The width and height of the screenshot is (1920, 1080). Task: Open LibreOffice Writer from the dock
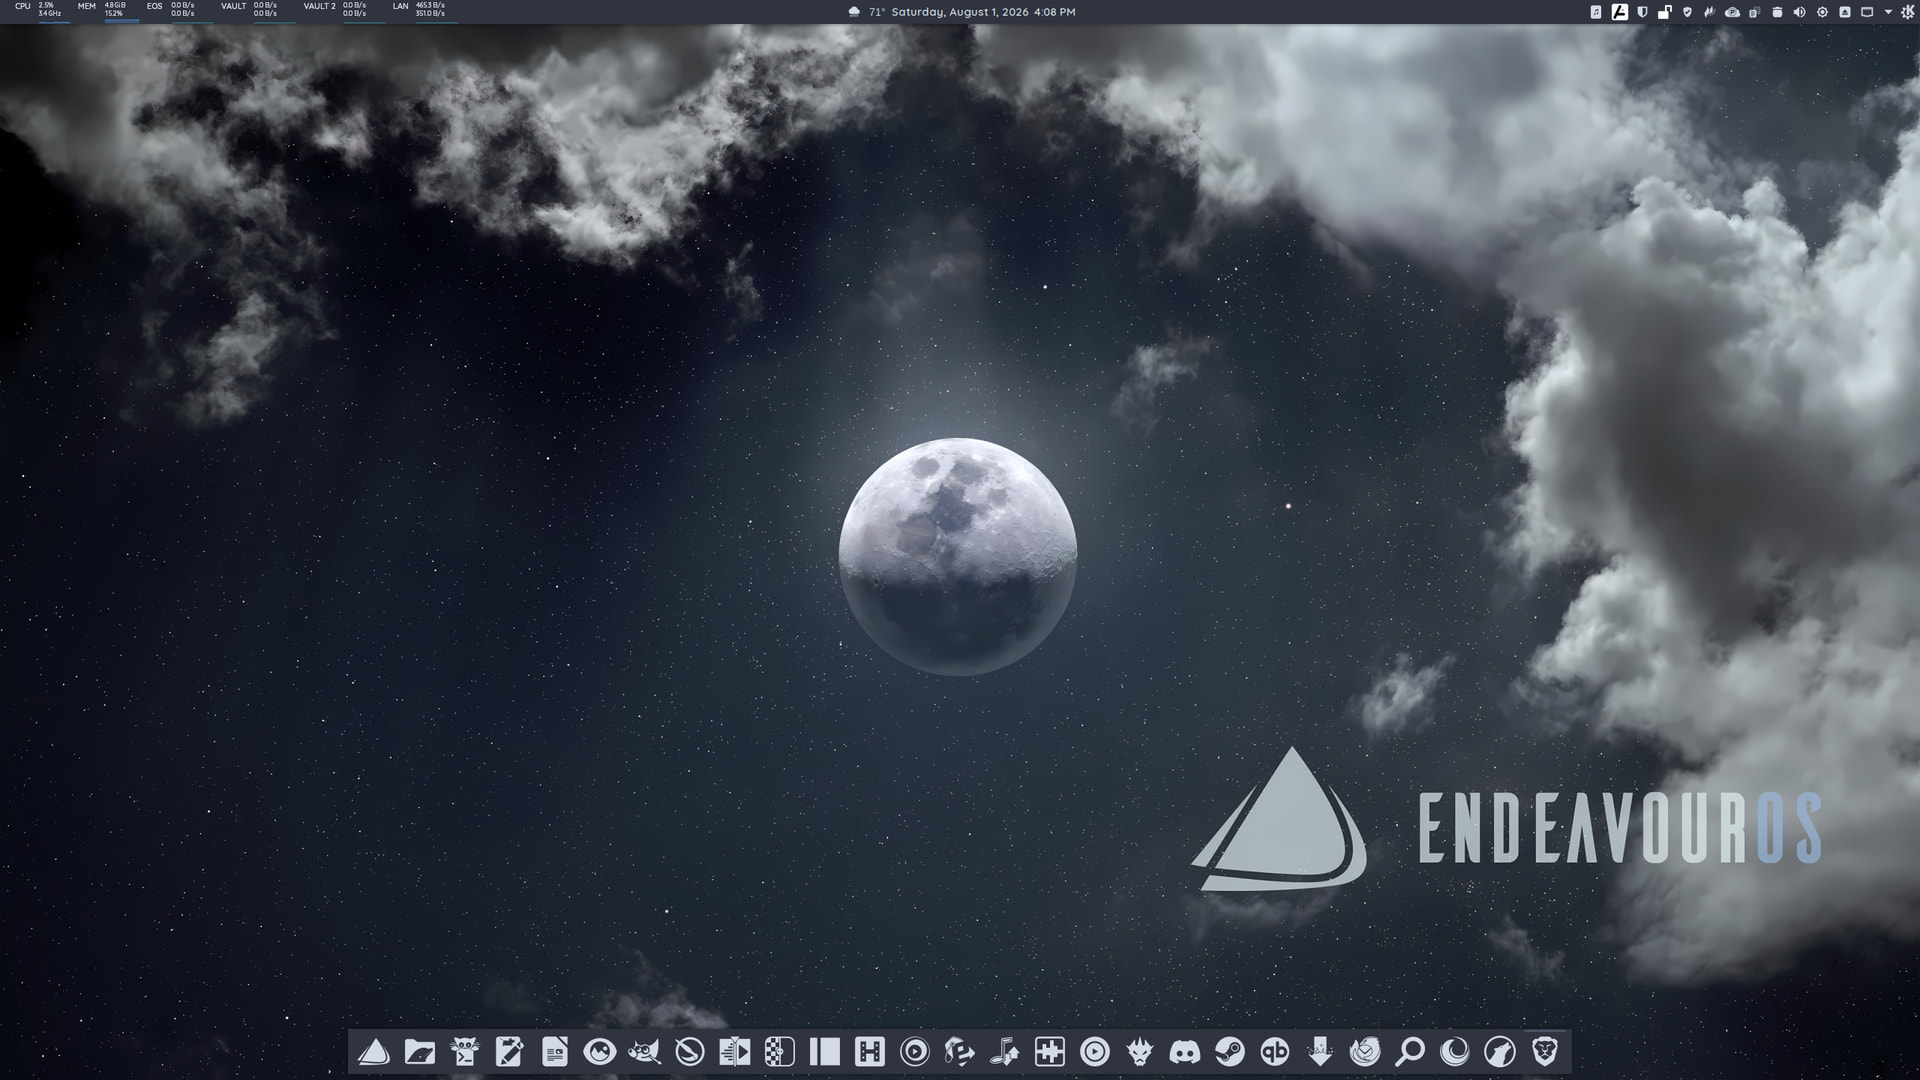(x=555, y=1052)
